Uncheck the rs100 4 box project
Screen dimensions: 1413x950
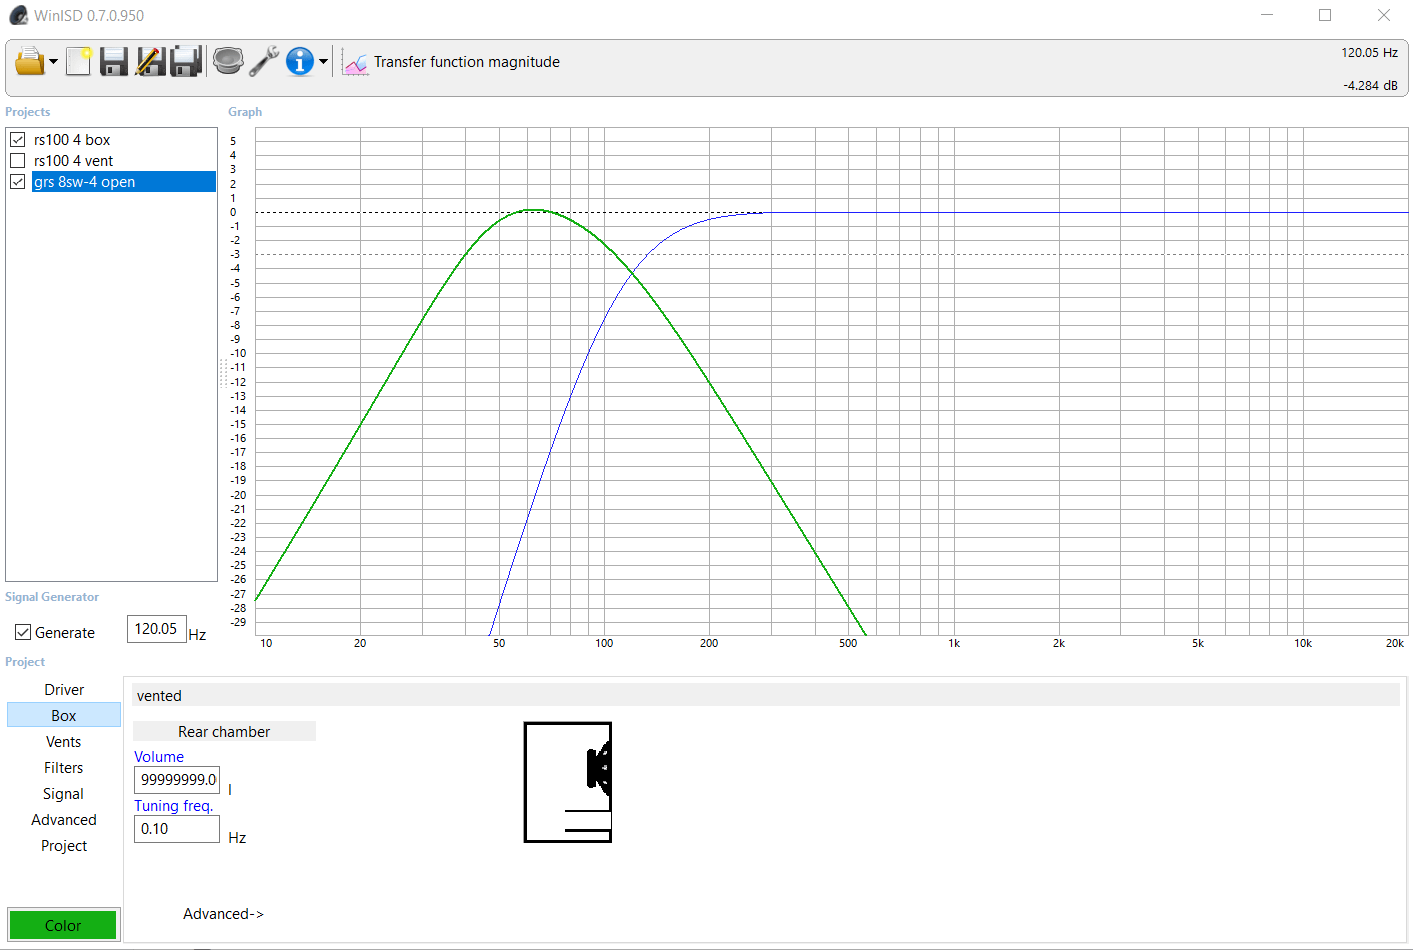[x=18, y=140]
